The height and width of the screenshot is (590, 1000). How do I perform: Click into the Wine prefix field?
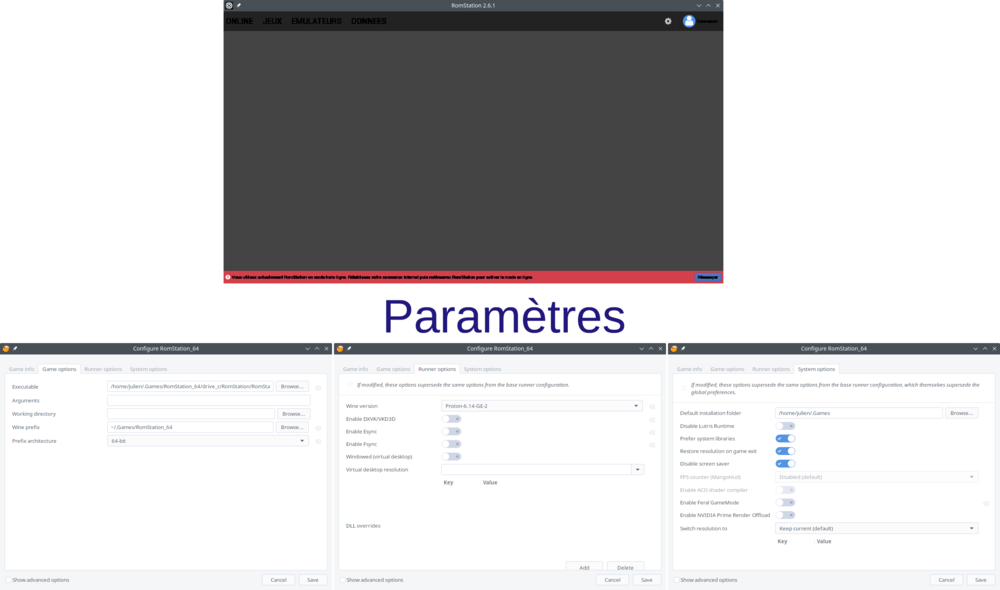[190, 427]
